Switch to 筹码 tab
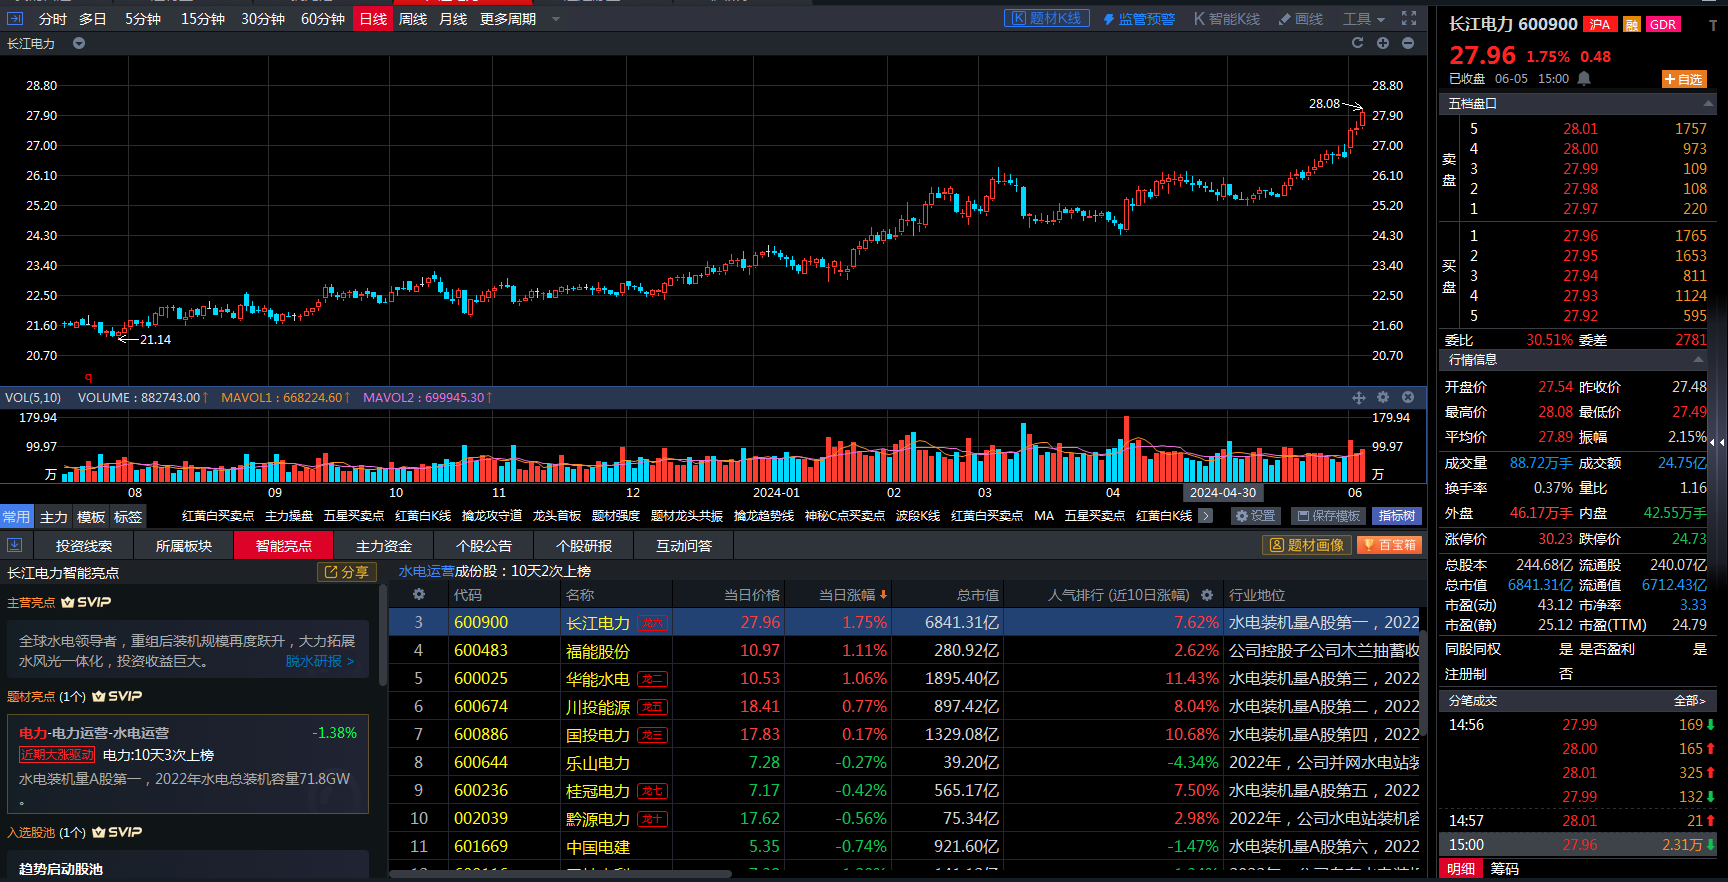Screen dimensions: 1728x882 1505,869
